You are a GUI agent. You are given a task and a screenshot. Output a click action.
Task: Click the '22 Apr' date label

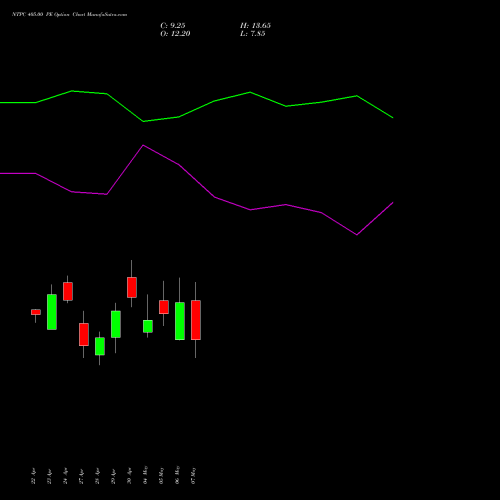point(33,476)
